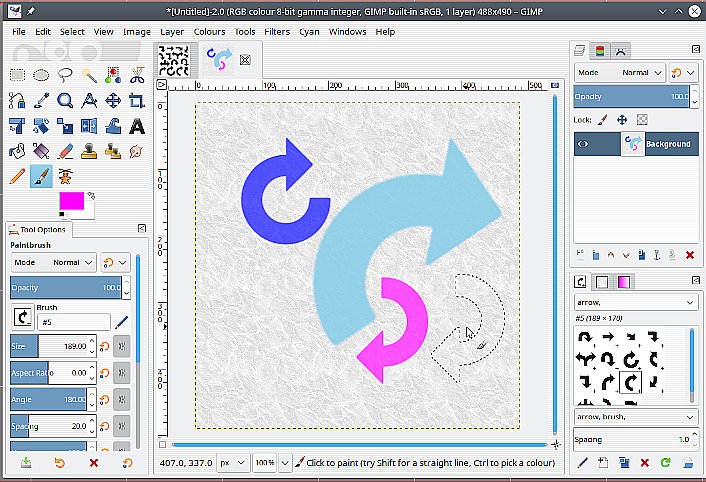This screenshot has width=706, height=482.
Task: Select the Zoom magnifier tool
Action: (65, 100)
